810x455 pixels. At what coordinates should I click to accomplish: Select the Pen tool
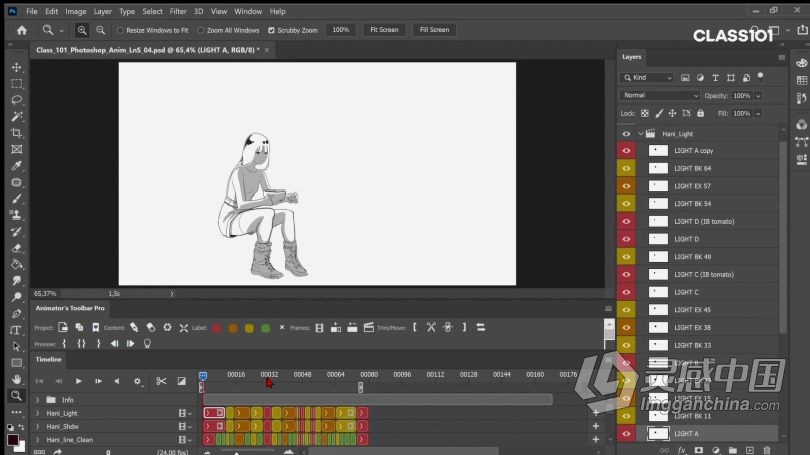[x=17, y=313]
